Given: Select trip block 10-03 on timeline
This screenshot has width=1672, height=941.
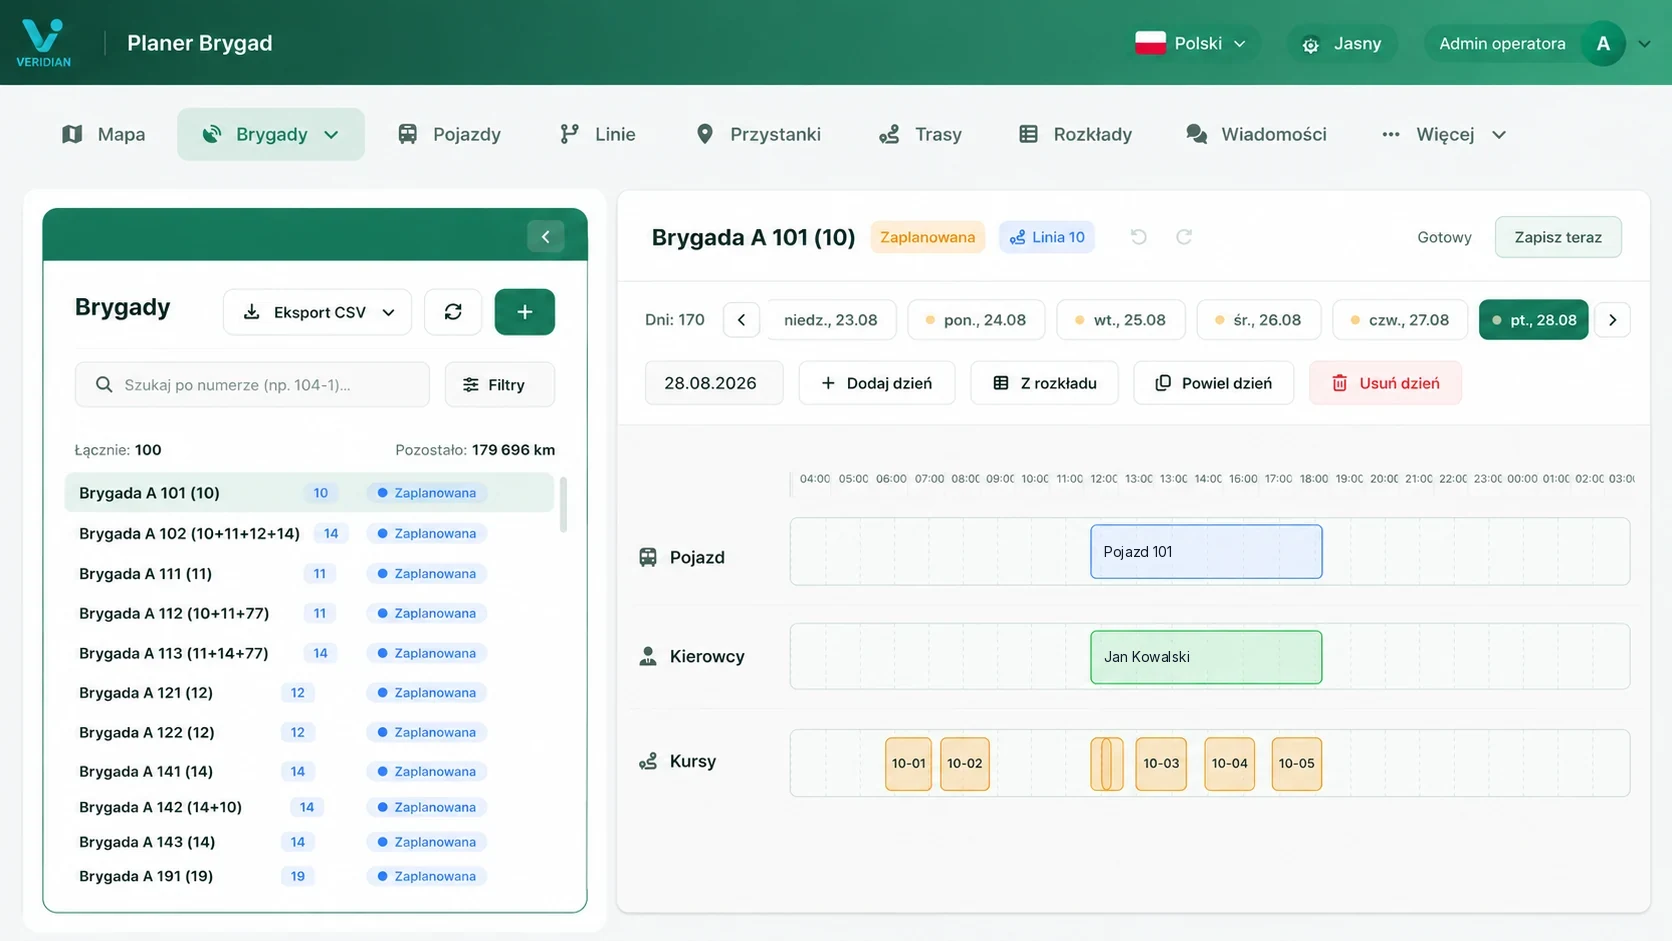Looking at the screenshot, I should (1161, 764).
